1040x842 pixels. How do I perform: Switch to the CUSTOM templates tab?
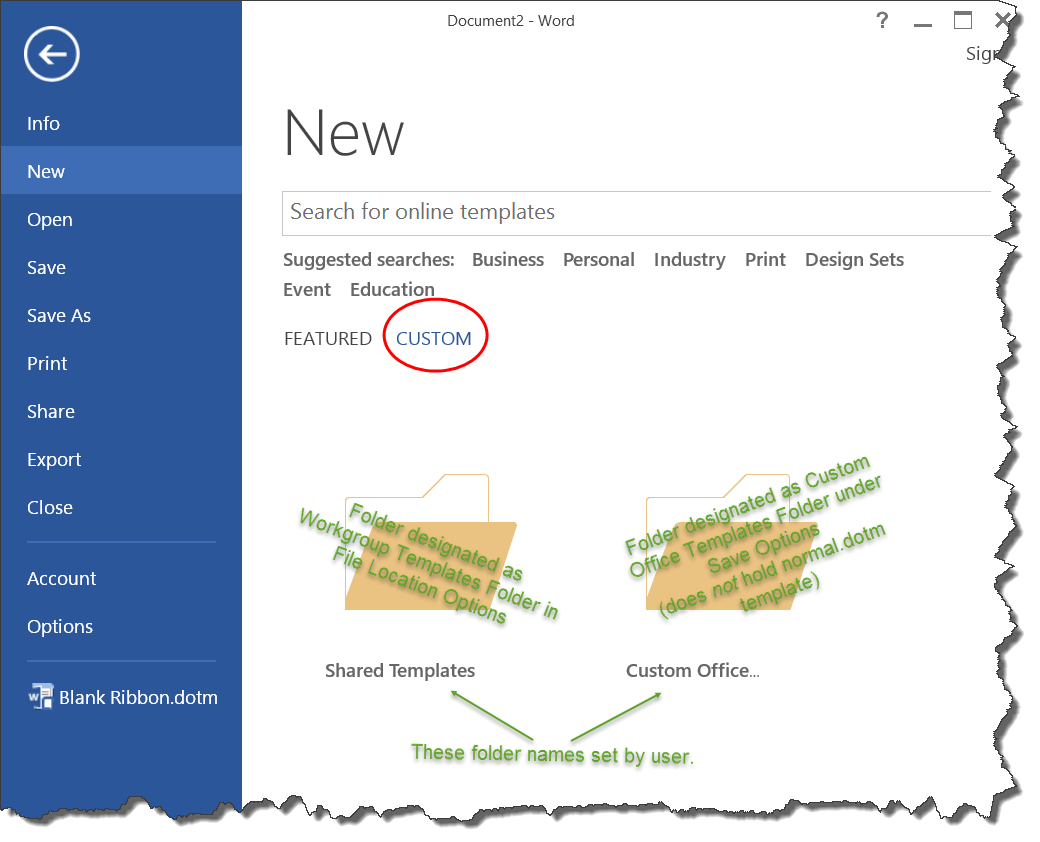click(433, 338)
